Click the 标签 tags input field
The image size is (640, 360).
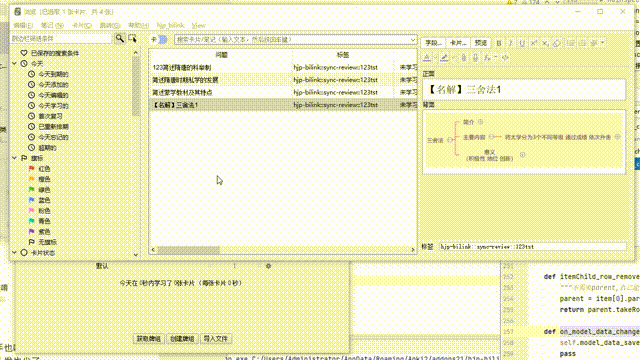[532, 247]
